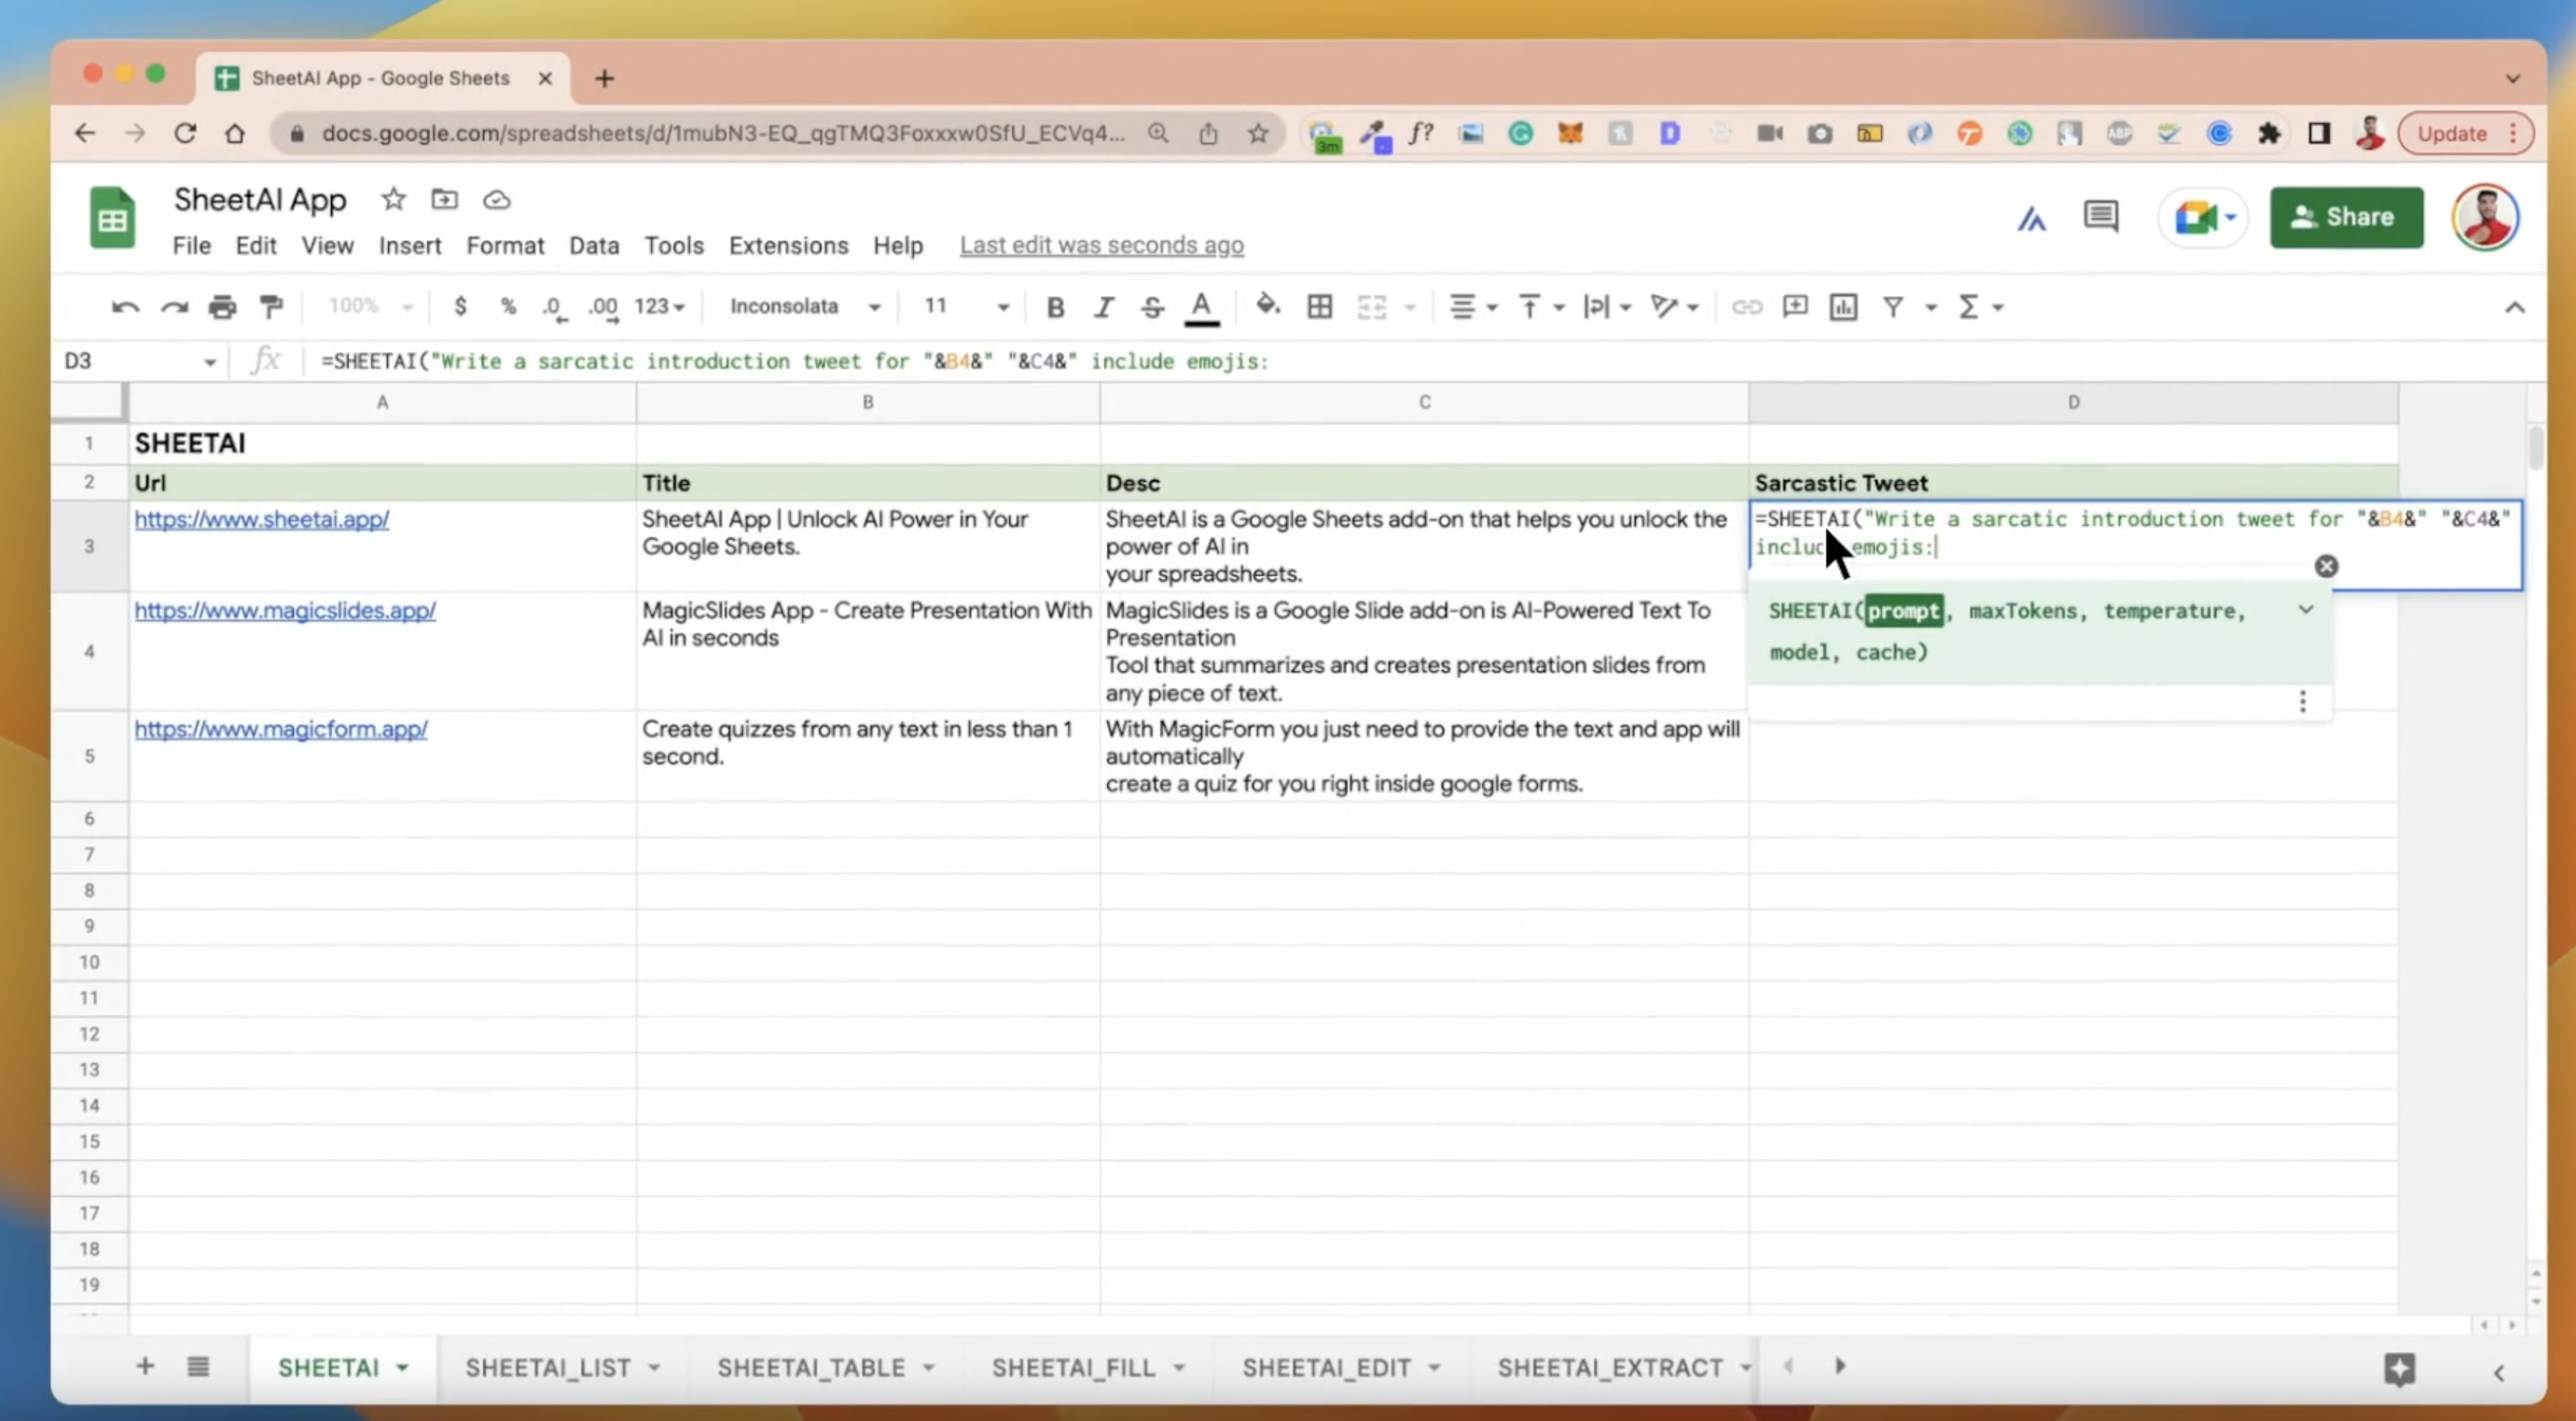Open the Insert menu

pos(410,245)
